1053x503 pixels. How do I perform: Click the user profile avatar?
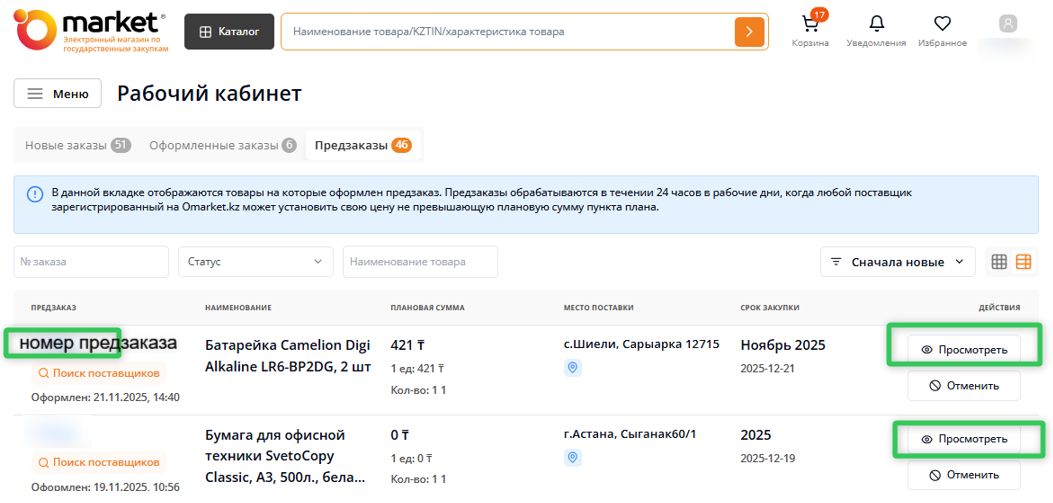1007,24
